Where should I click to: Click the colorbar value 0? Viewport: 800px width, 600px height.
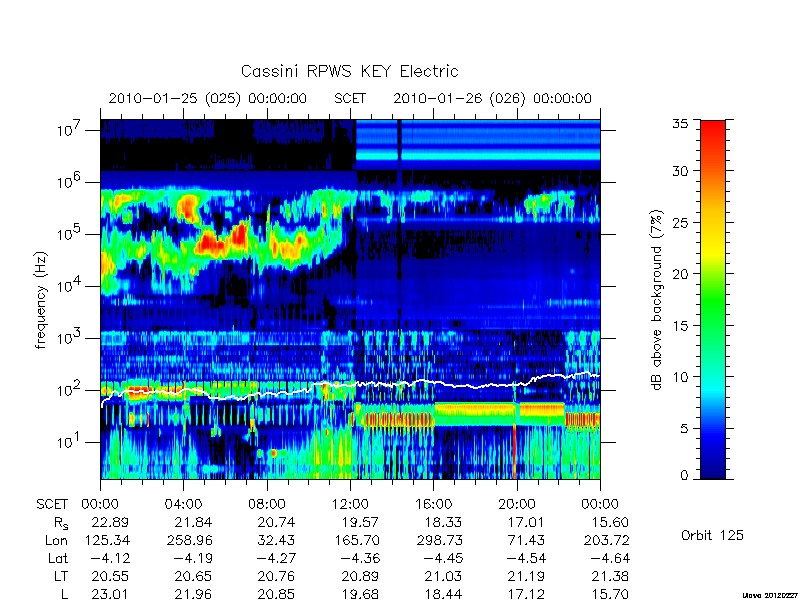(x=684, y=476)
